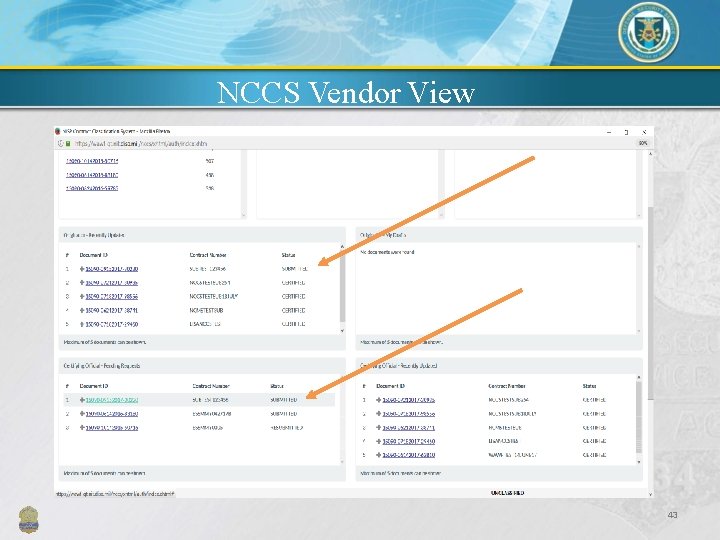Screen dimensions: 720x540
Task: Expand row 3 plus icon in Pending Requests
Action: pyautogui.click(x=82, y=428)
